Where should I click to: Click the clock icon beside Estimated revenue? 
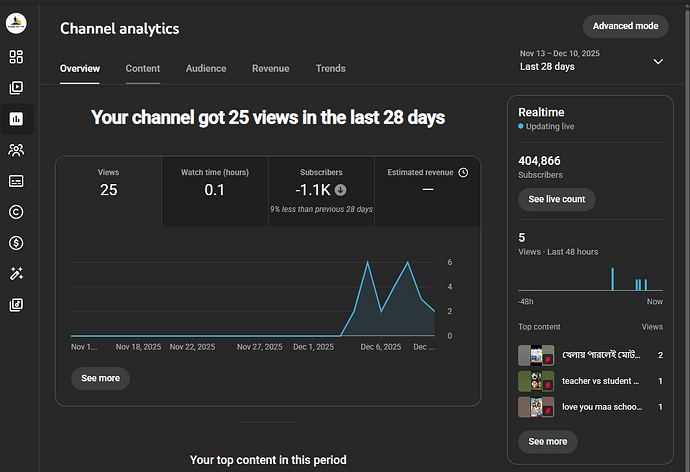pyautogui.click(x=463, y=172)
